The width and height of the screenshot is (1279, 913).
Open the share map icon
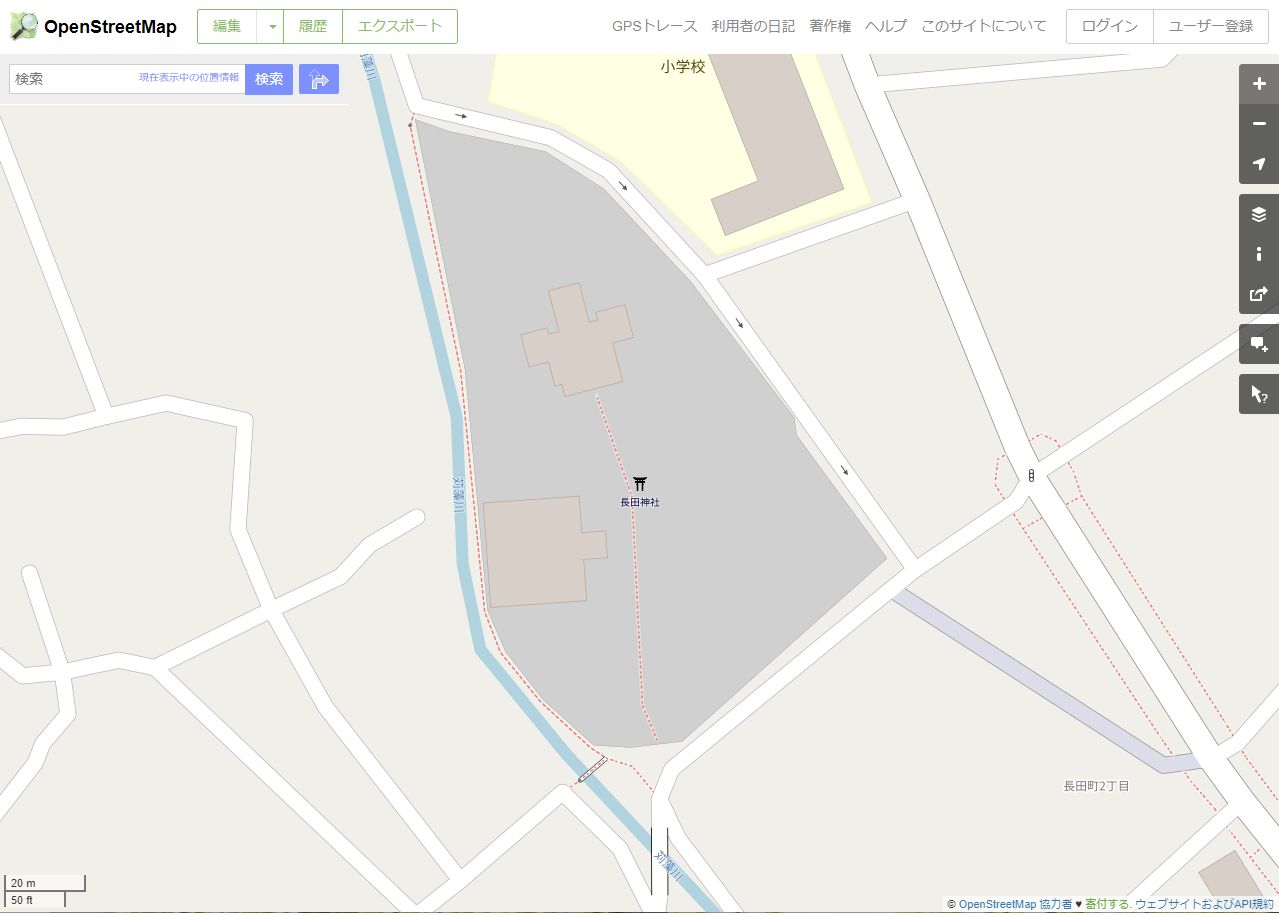[1259, 294]
